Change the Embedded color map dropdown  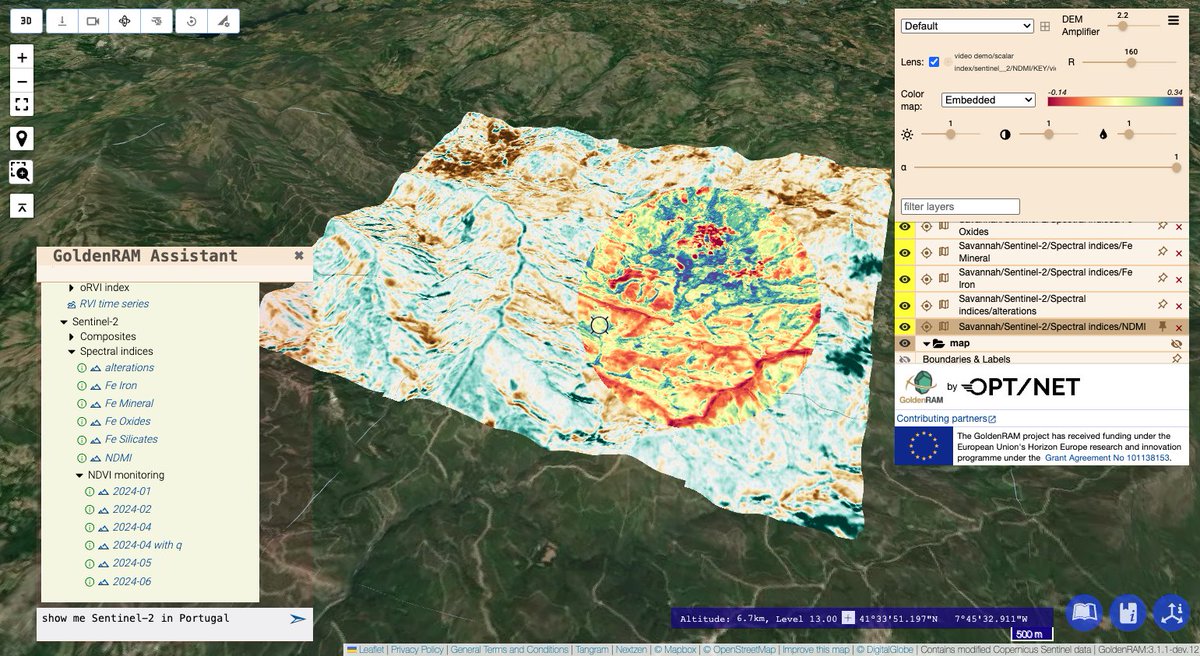point(988,100)
